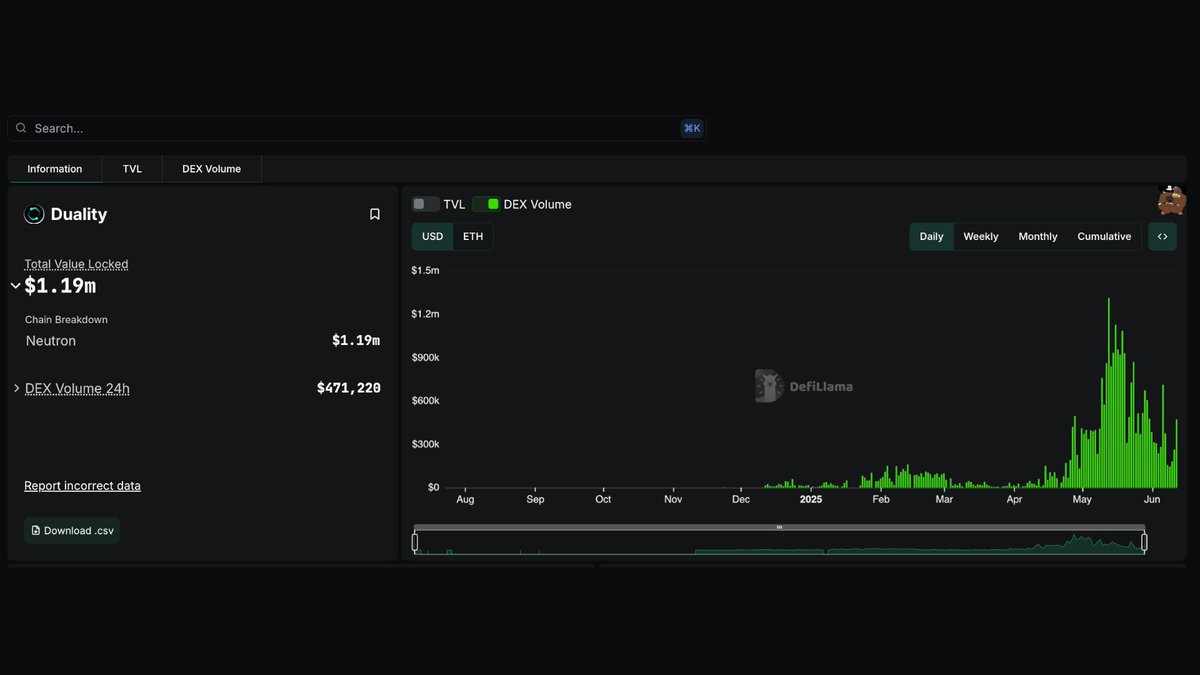
Task: Click the ⌘K shortcut badge
Action: [691, 128]
